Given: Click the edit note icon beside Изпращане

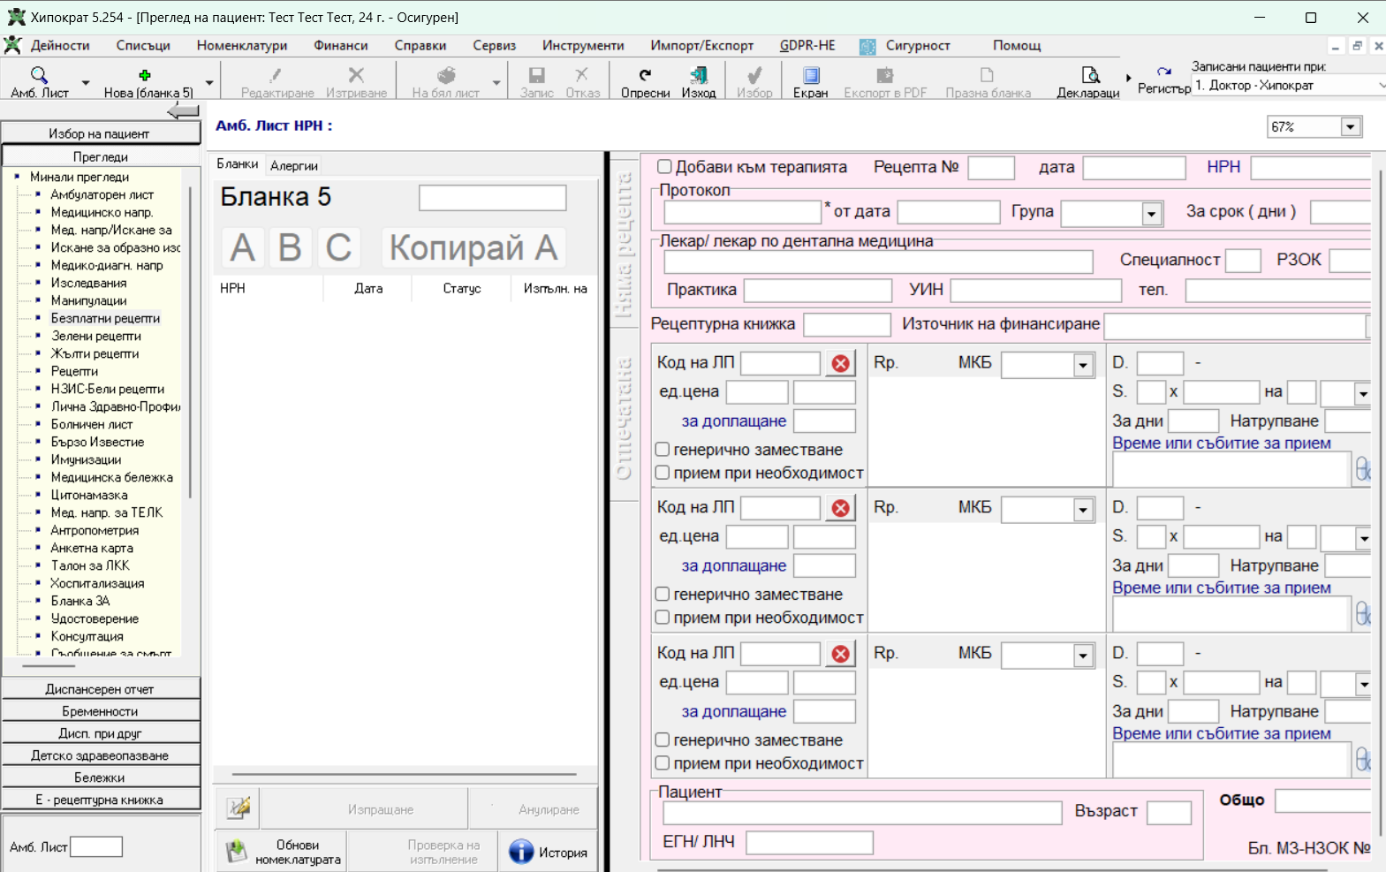Looking at the screenshot, I should pyautogui.click(x=239, y=808).
